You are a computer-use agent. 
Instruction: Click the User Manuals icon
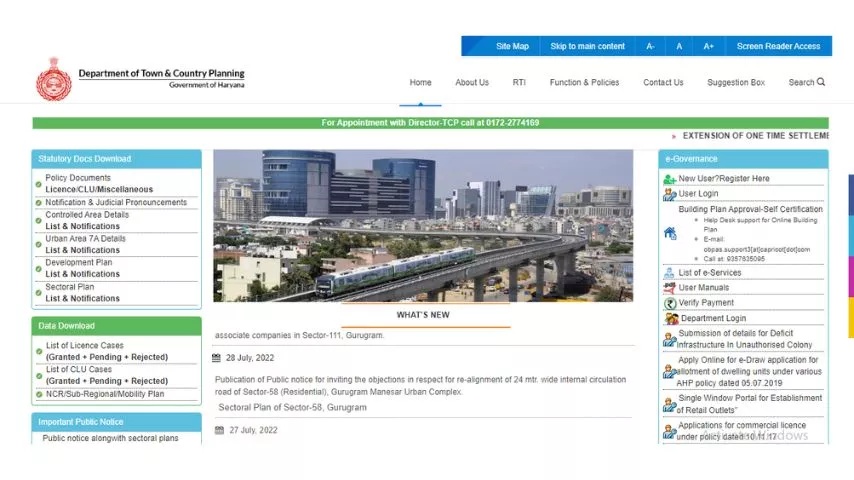[x=670, y=288]
